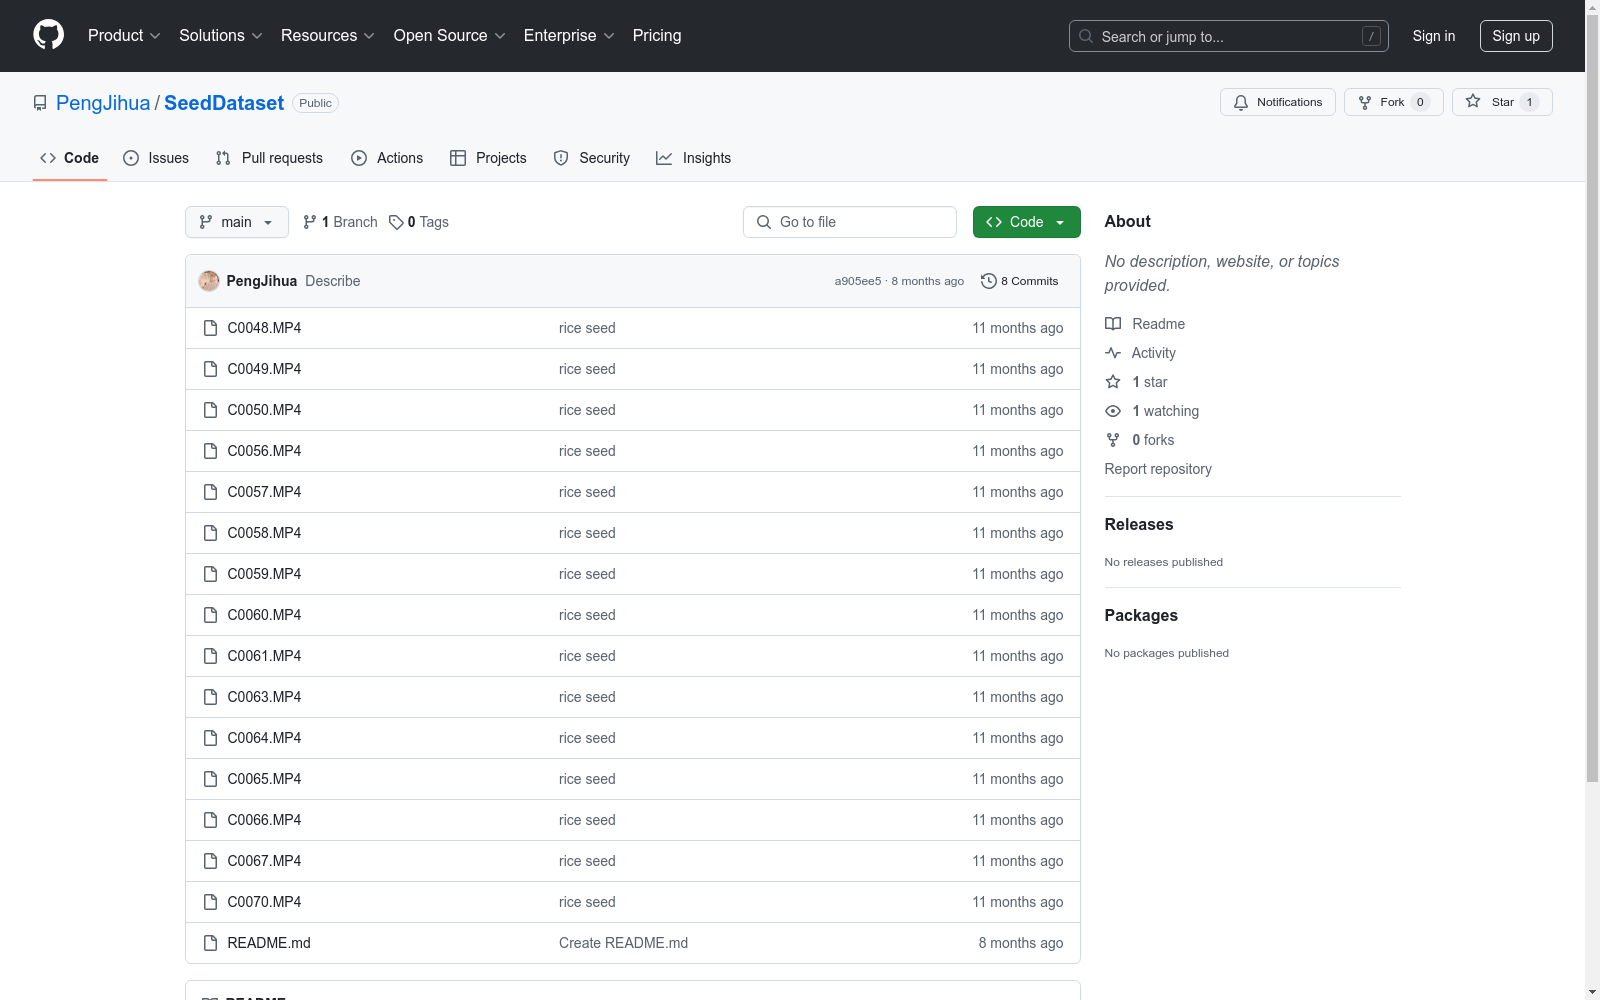
Task: Switch to the Code tab
Action: [x=70, y=158]
